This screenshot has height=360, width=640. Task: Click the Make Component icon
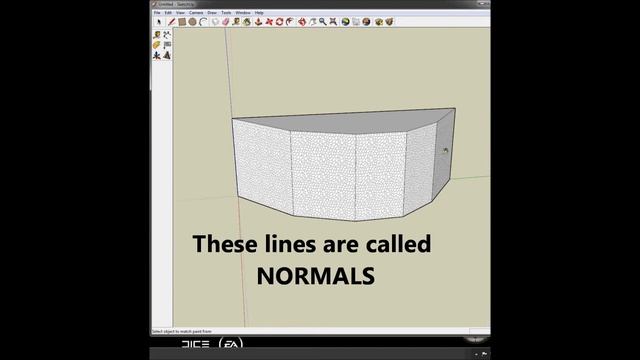click(215, 22)
